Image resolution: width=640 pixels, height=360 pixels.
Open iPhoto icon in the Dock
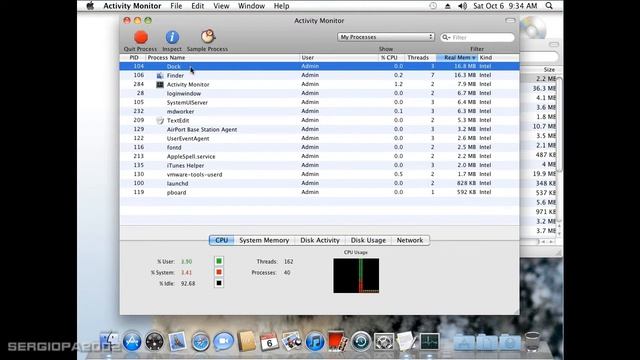coord(292,341)
